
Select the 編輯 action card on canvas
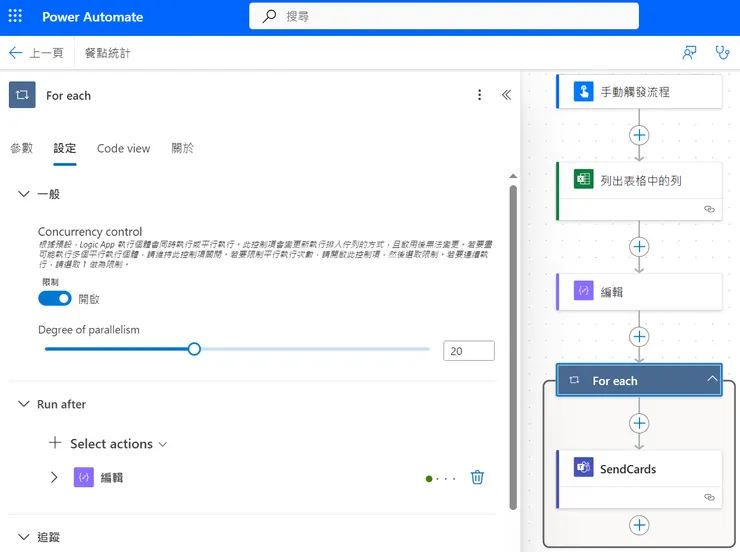(639, 292)
